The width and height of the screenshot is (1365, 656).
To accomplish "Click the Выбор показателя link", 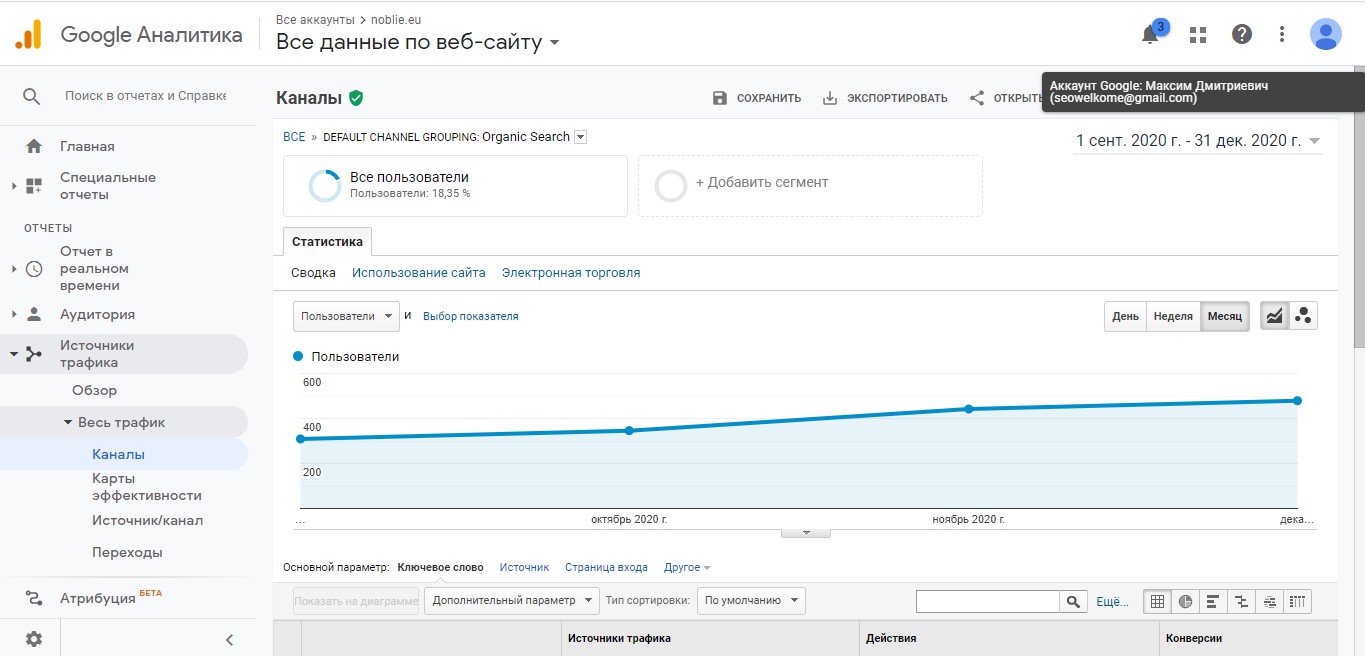I will coord(470,316).
